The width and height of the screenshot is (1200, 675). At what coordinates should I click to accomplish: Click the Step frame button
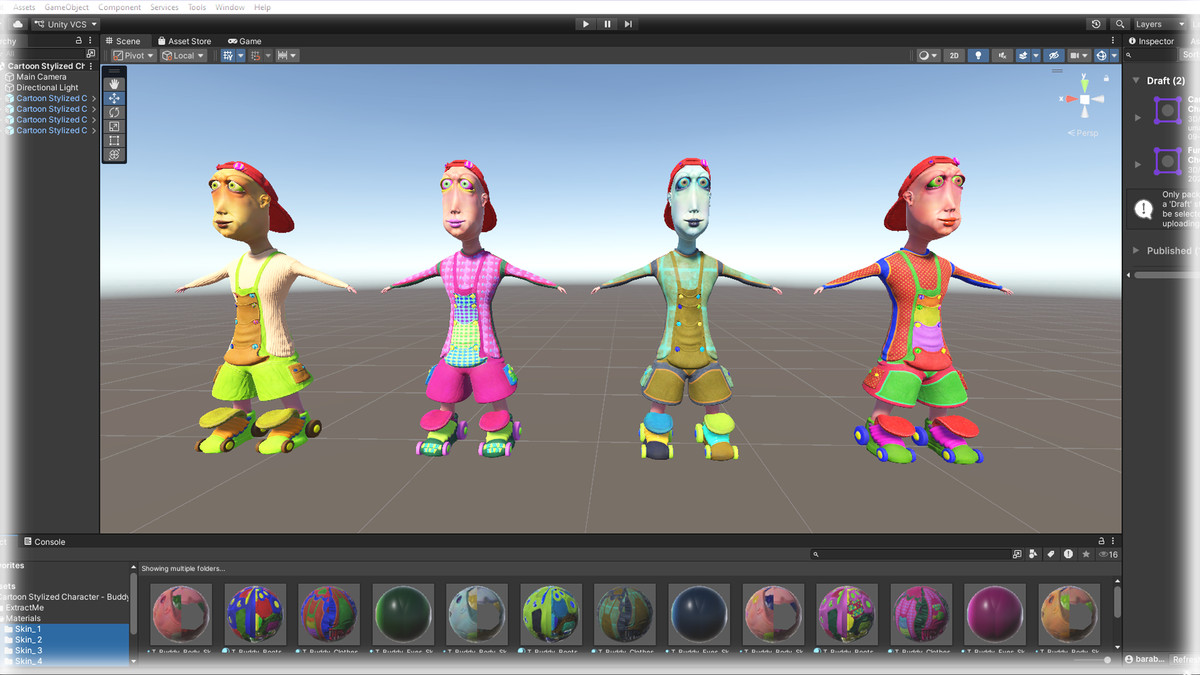[628, 24]
